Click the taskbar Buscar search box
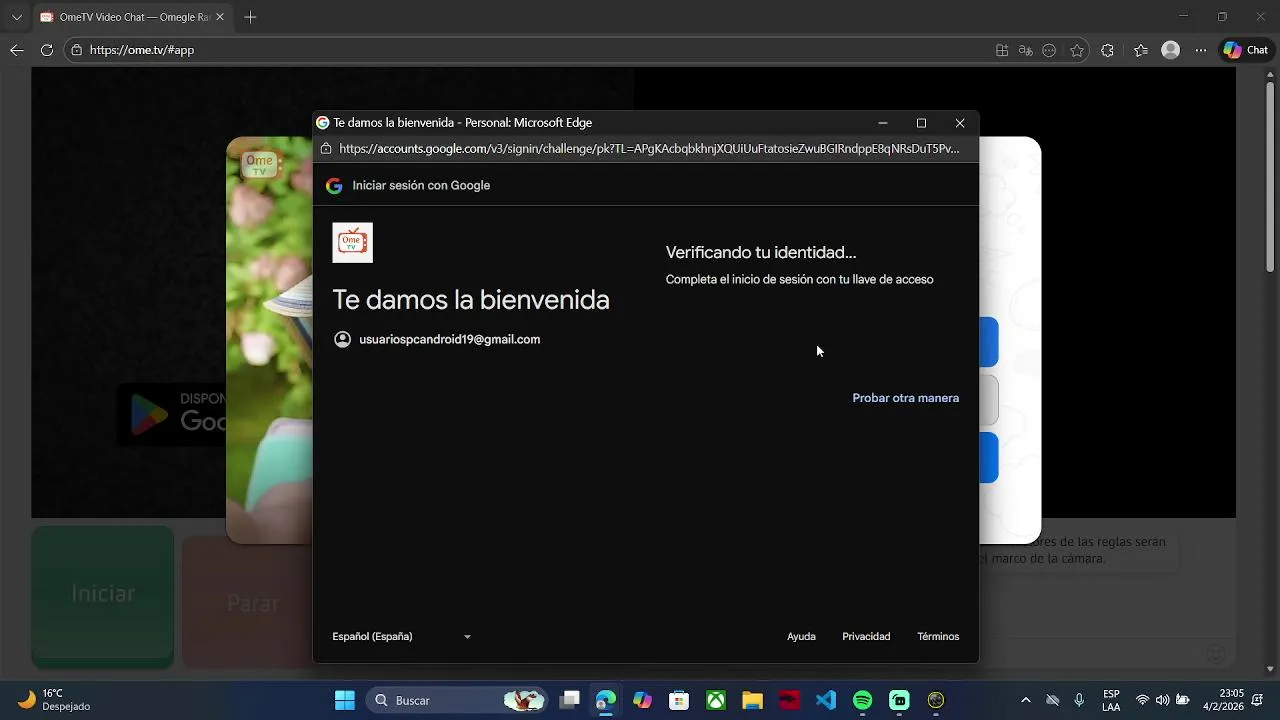 click(457, 700)
